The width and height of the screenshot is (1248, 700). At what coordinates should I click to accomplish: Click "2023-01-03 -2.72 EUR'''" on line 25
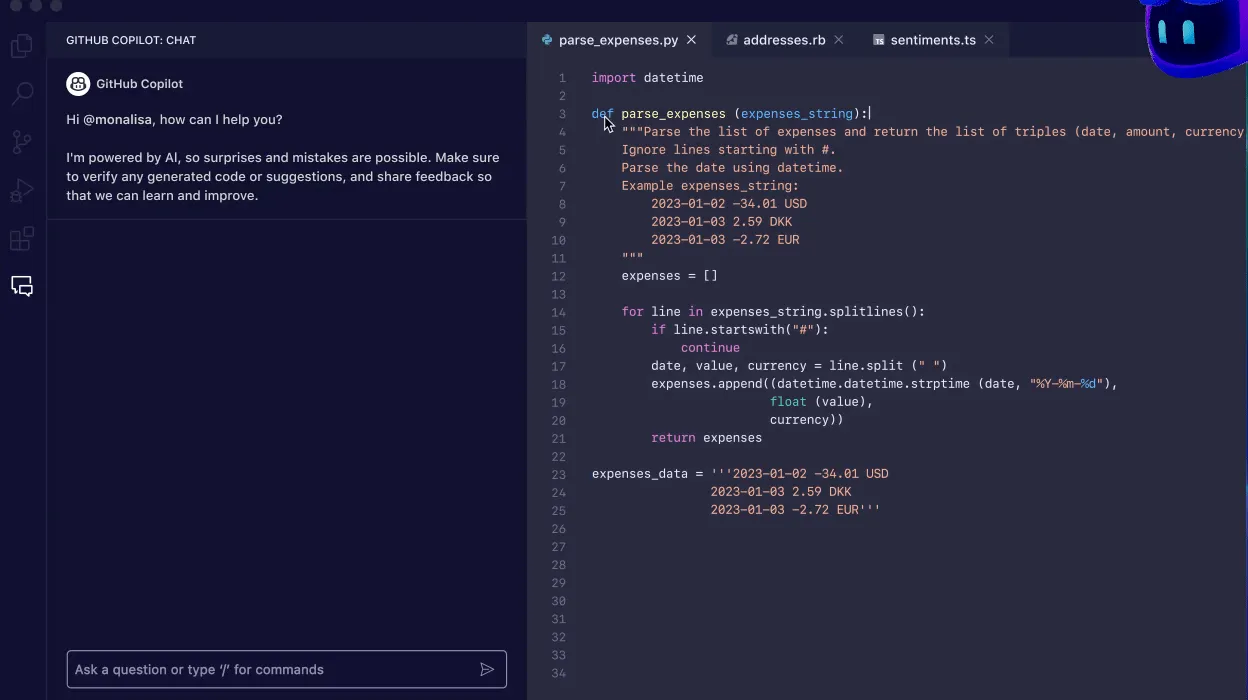795,510
